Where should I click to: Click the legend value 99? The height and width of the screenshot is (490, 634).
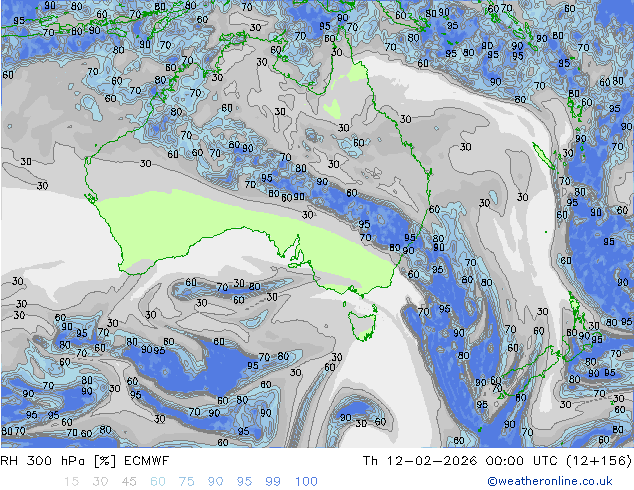273,482
